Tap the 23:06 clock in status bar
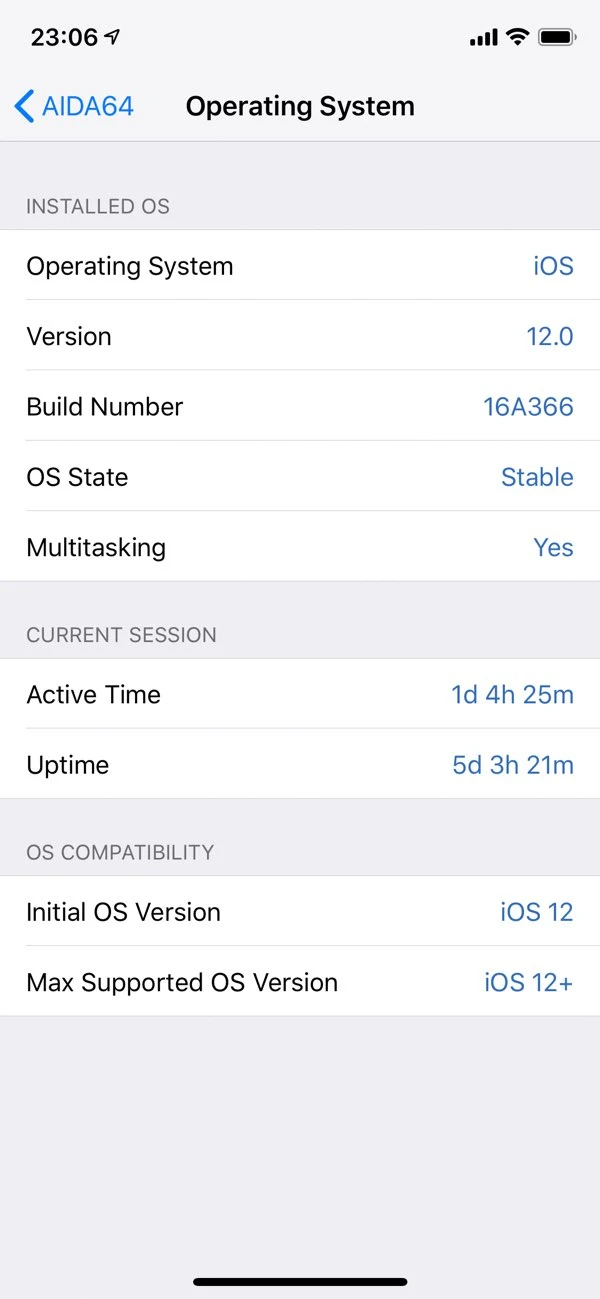 [64, 38]
